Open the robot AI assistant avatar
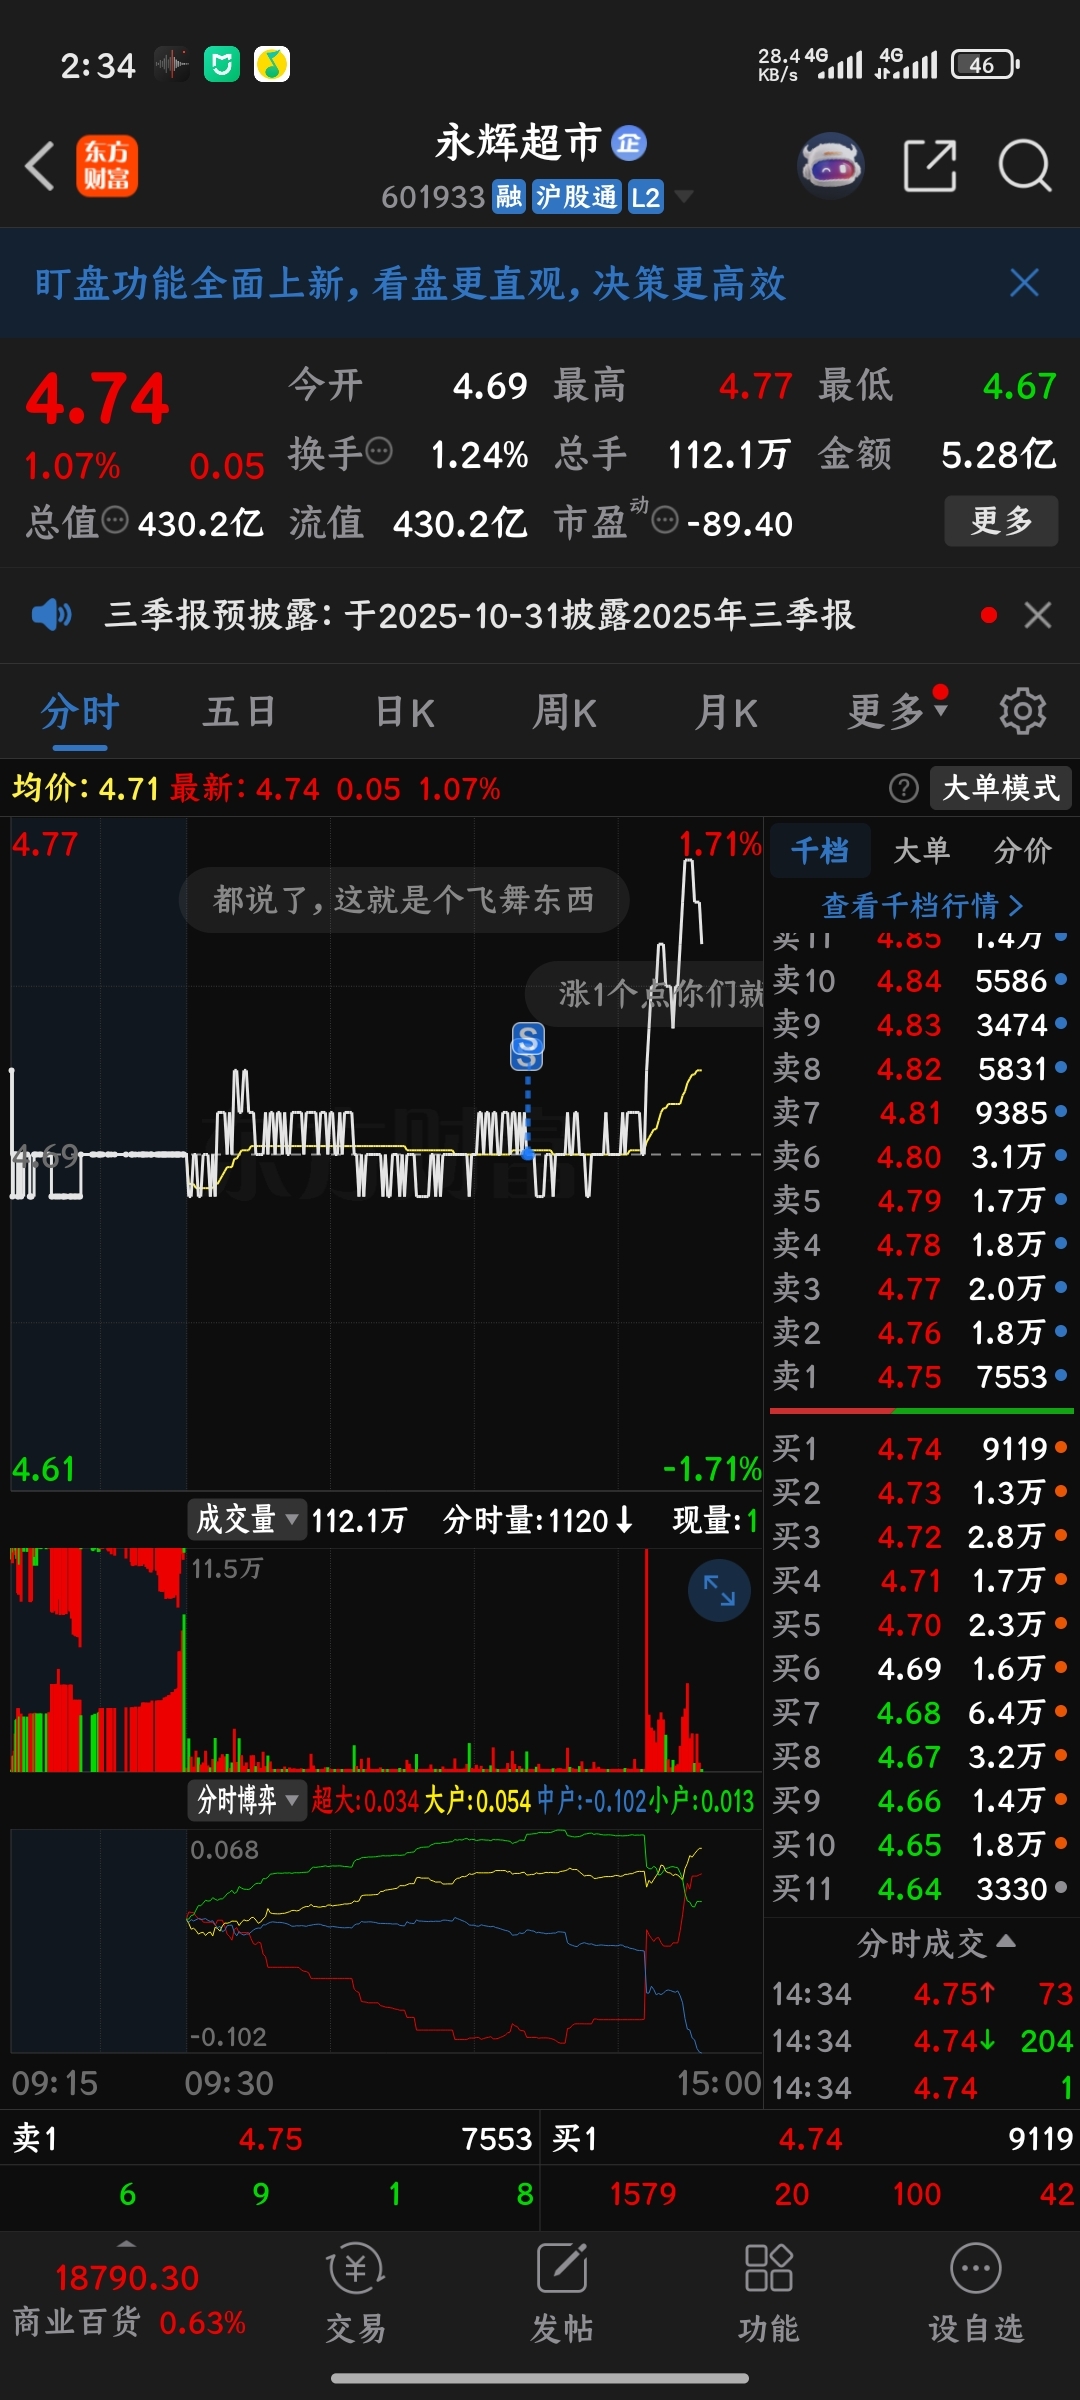 [x=830, y=165]
